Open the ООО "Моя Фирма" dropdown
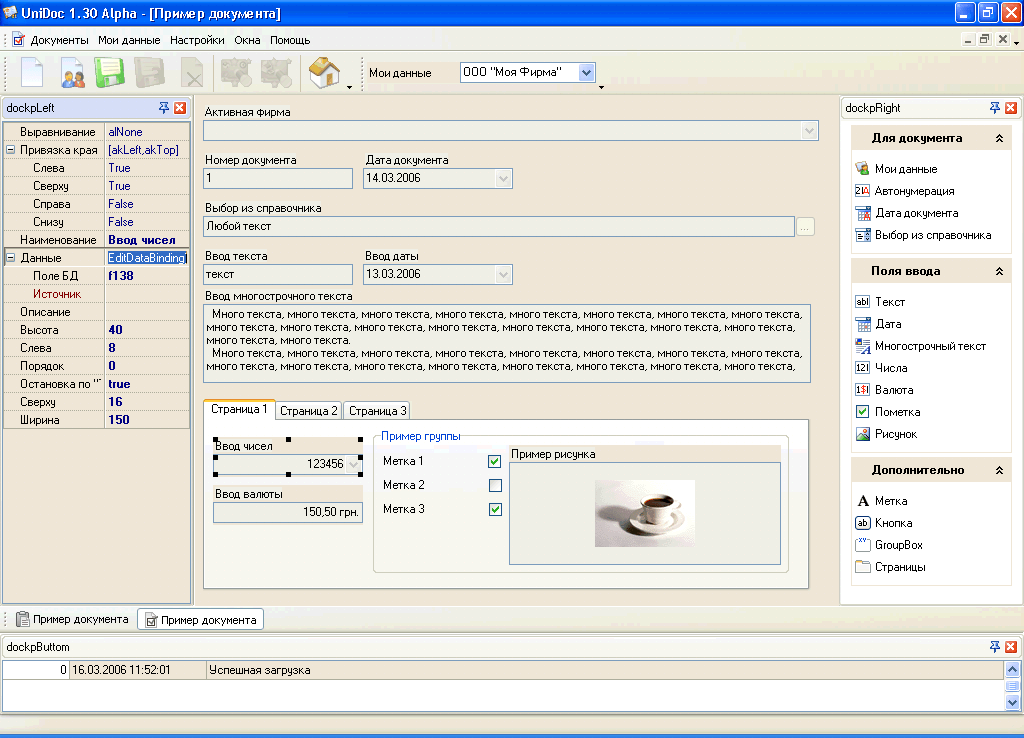The height and width of the screenshot is (738, 1024). click(587, 72)
